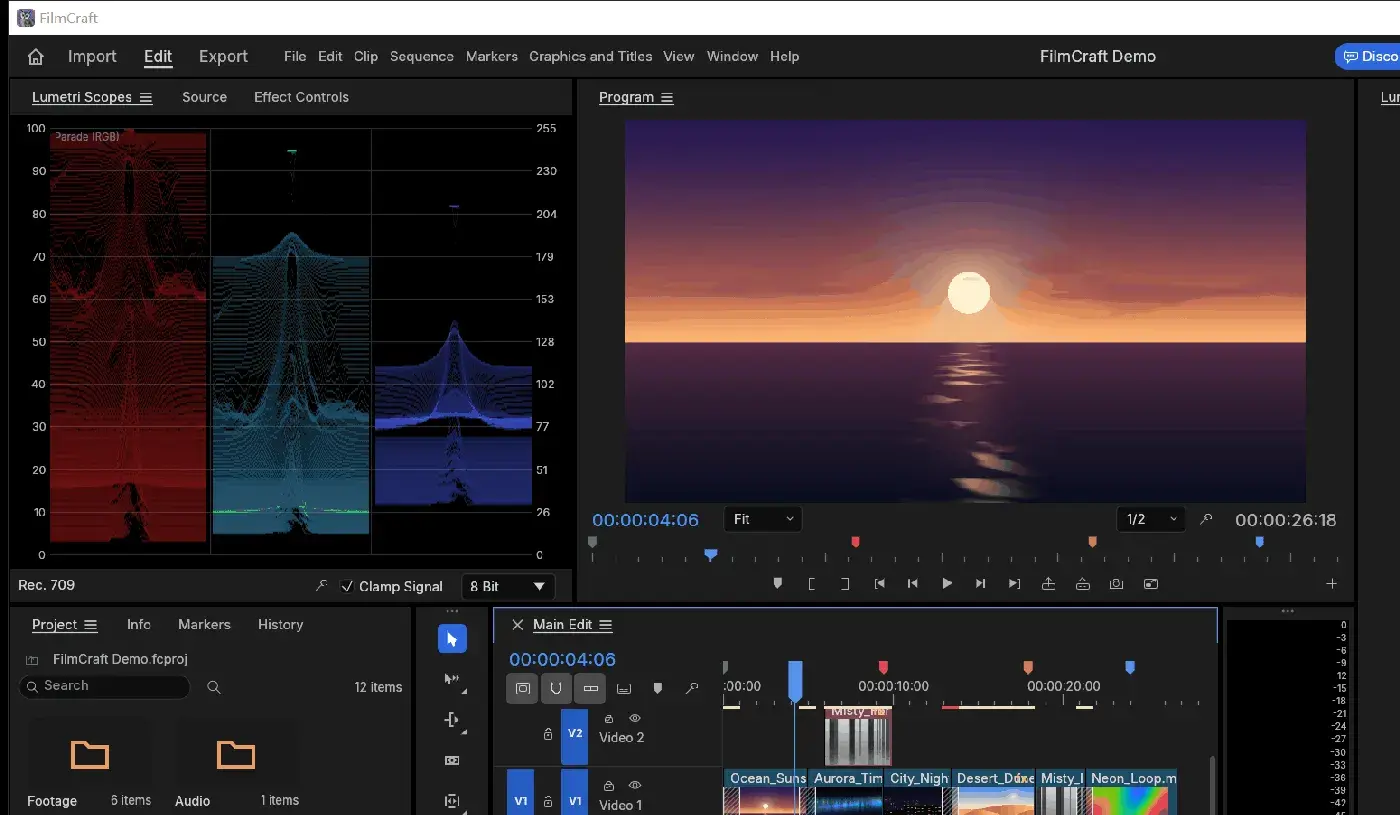Export a frame with the camera icon
This screenshot has width=1400, height=815.
(1116, 584)
